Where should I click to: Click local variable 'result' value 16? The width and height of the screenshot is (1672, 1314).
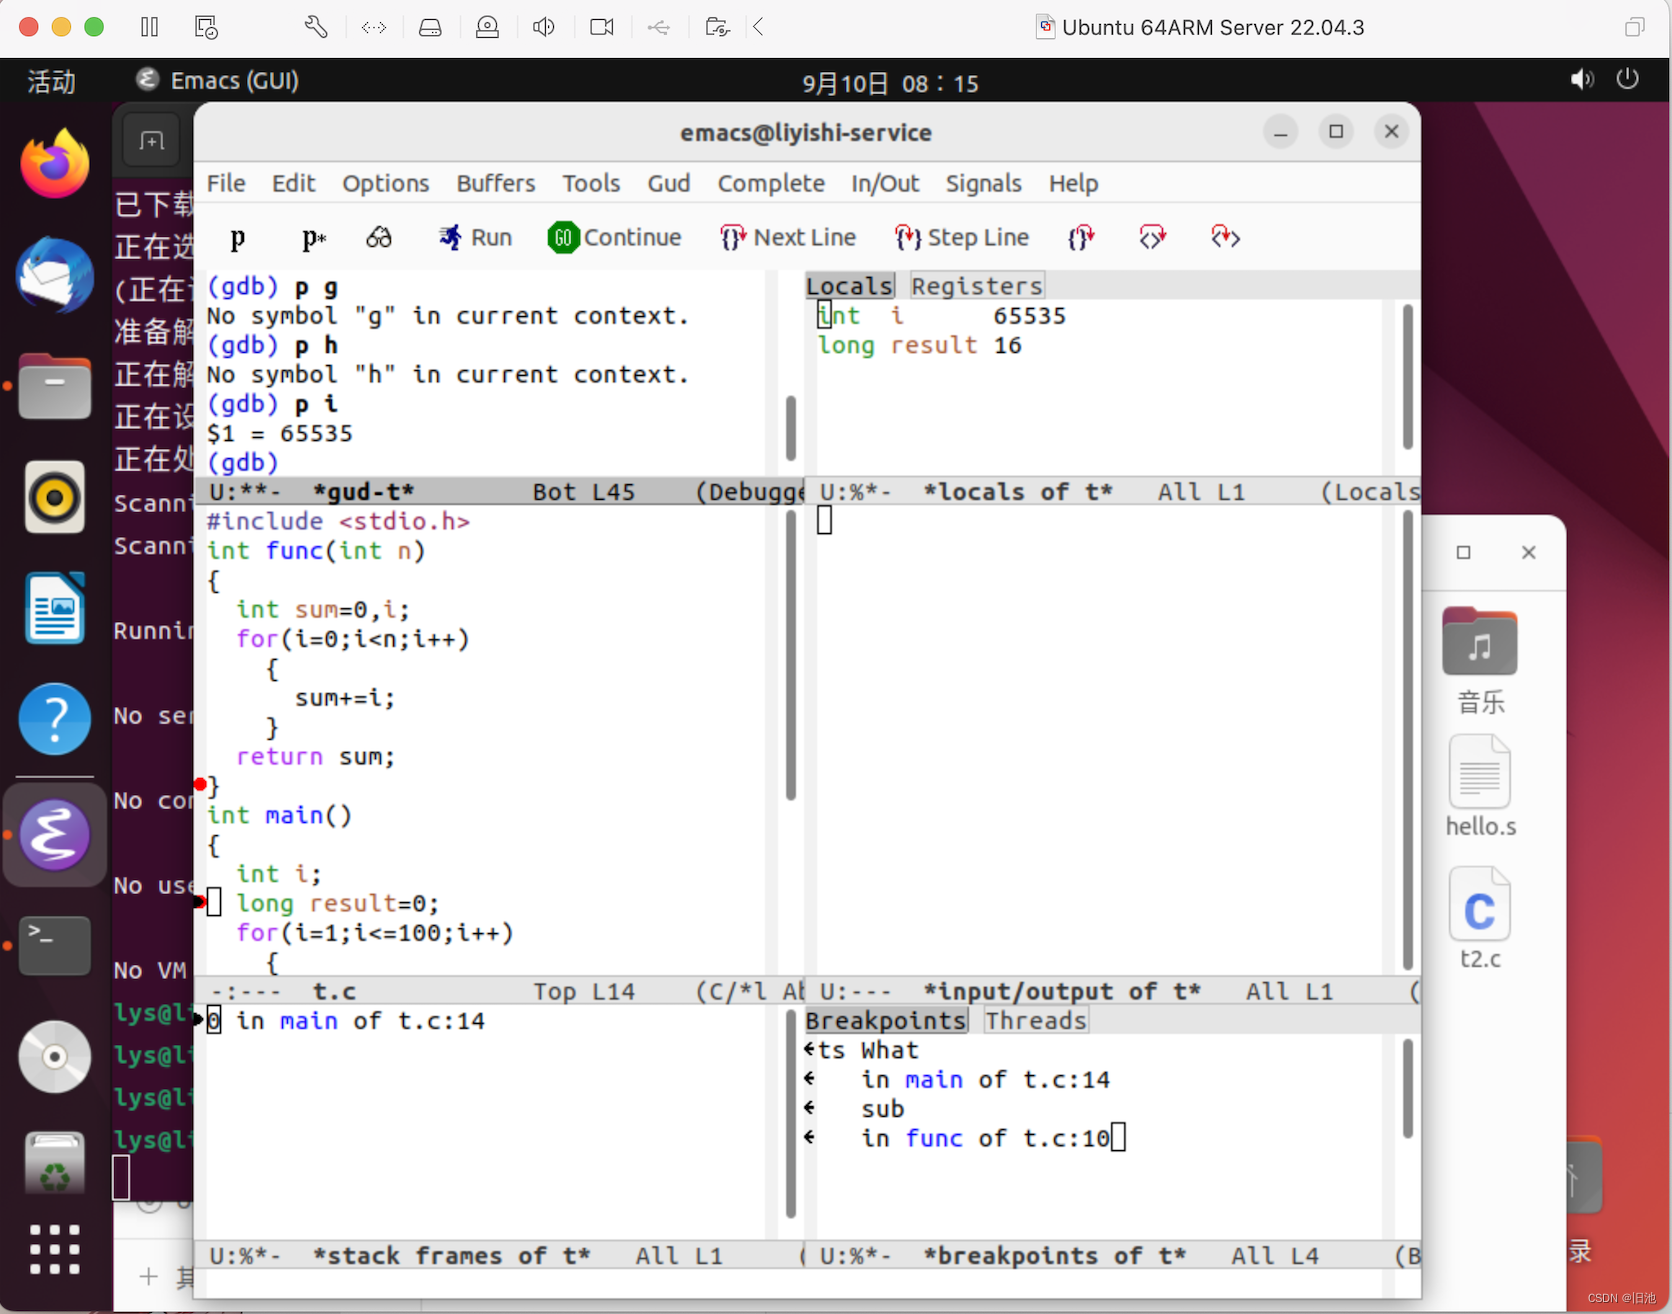point(1007,346)
